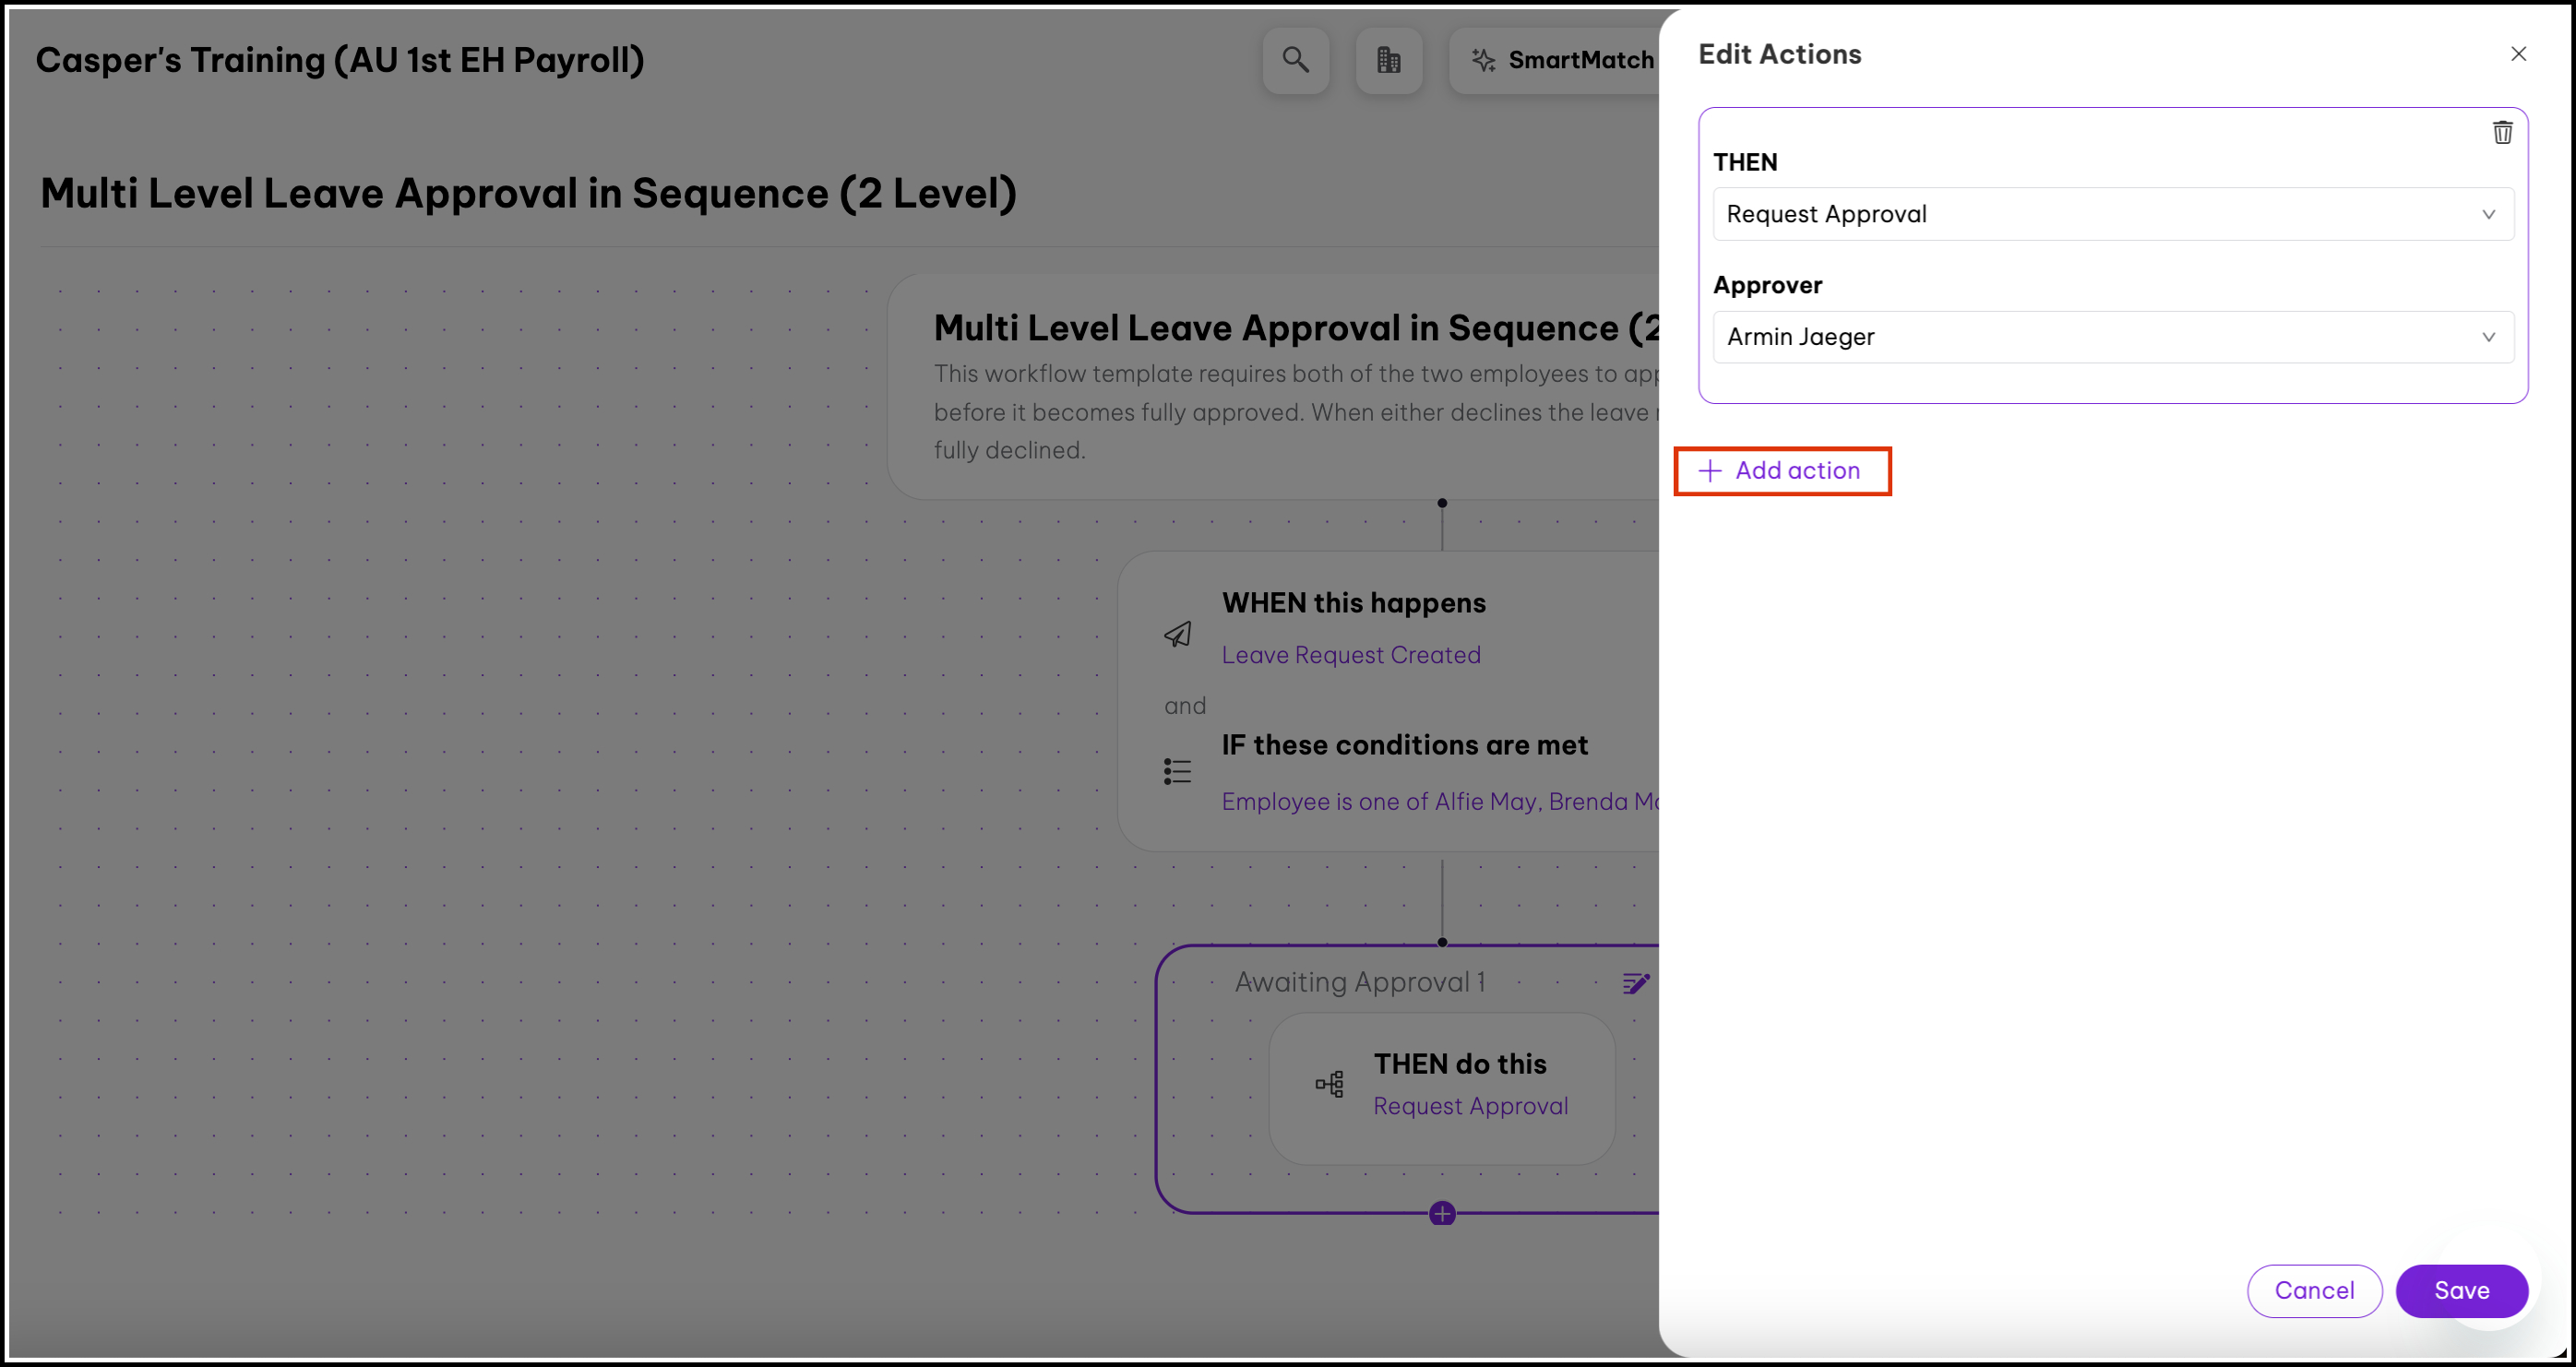Click the paper plane trigger icon

click(x=1177, y=634)
